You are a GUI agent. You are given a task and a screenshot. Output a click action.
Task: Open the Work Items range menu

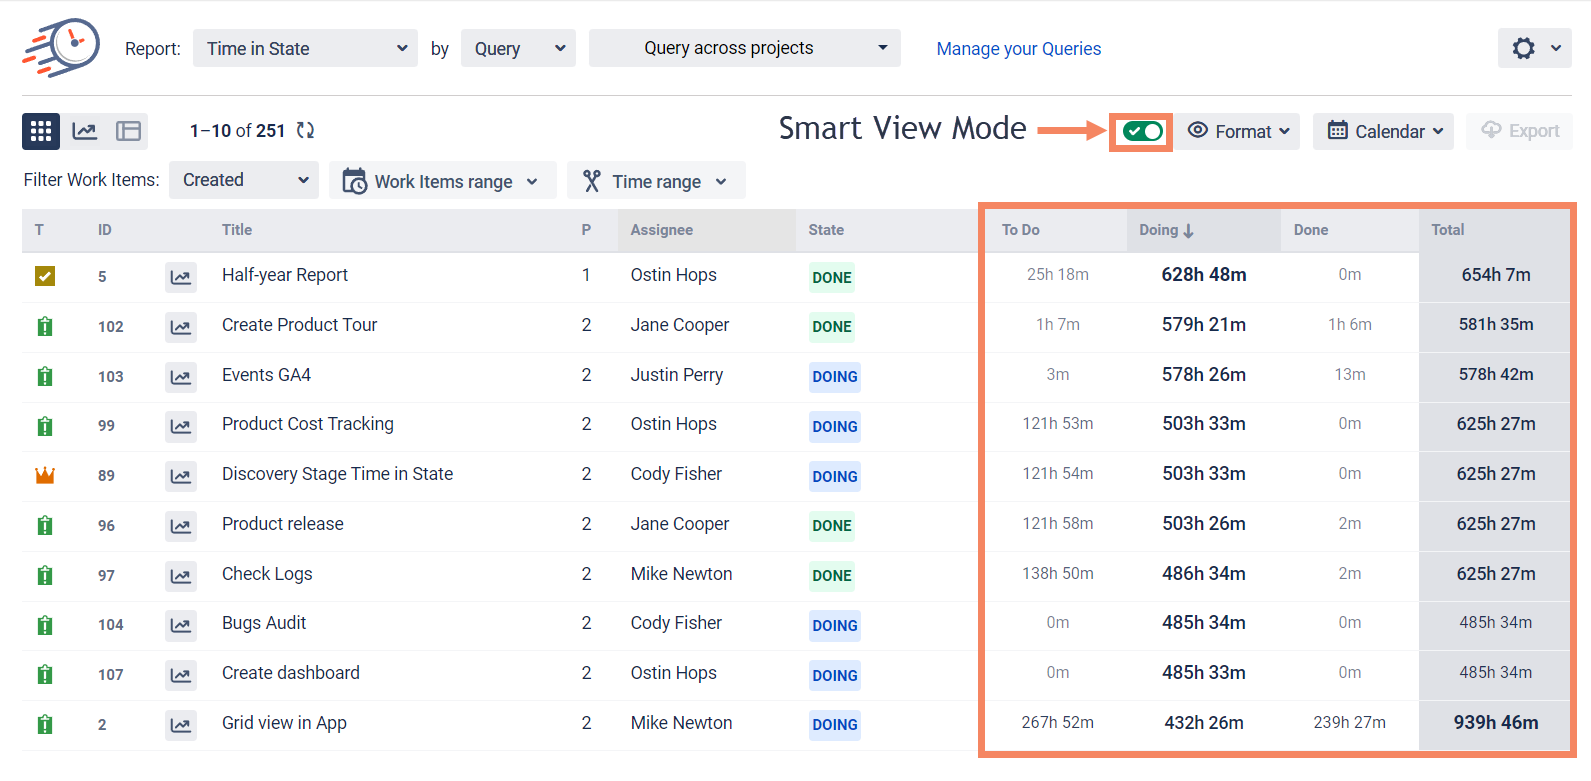click(x=442, y=181)
